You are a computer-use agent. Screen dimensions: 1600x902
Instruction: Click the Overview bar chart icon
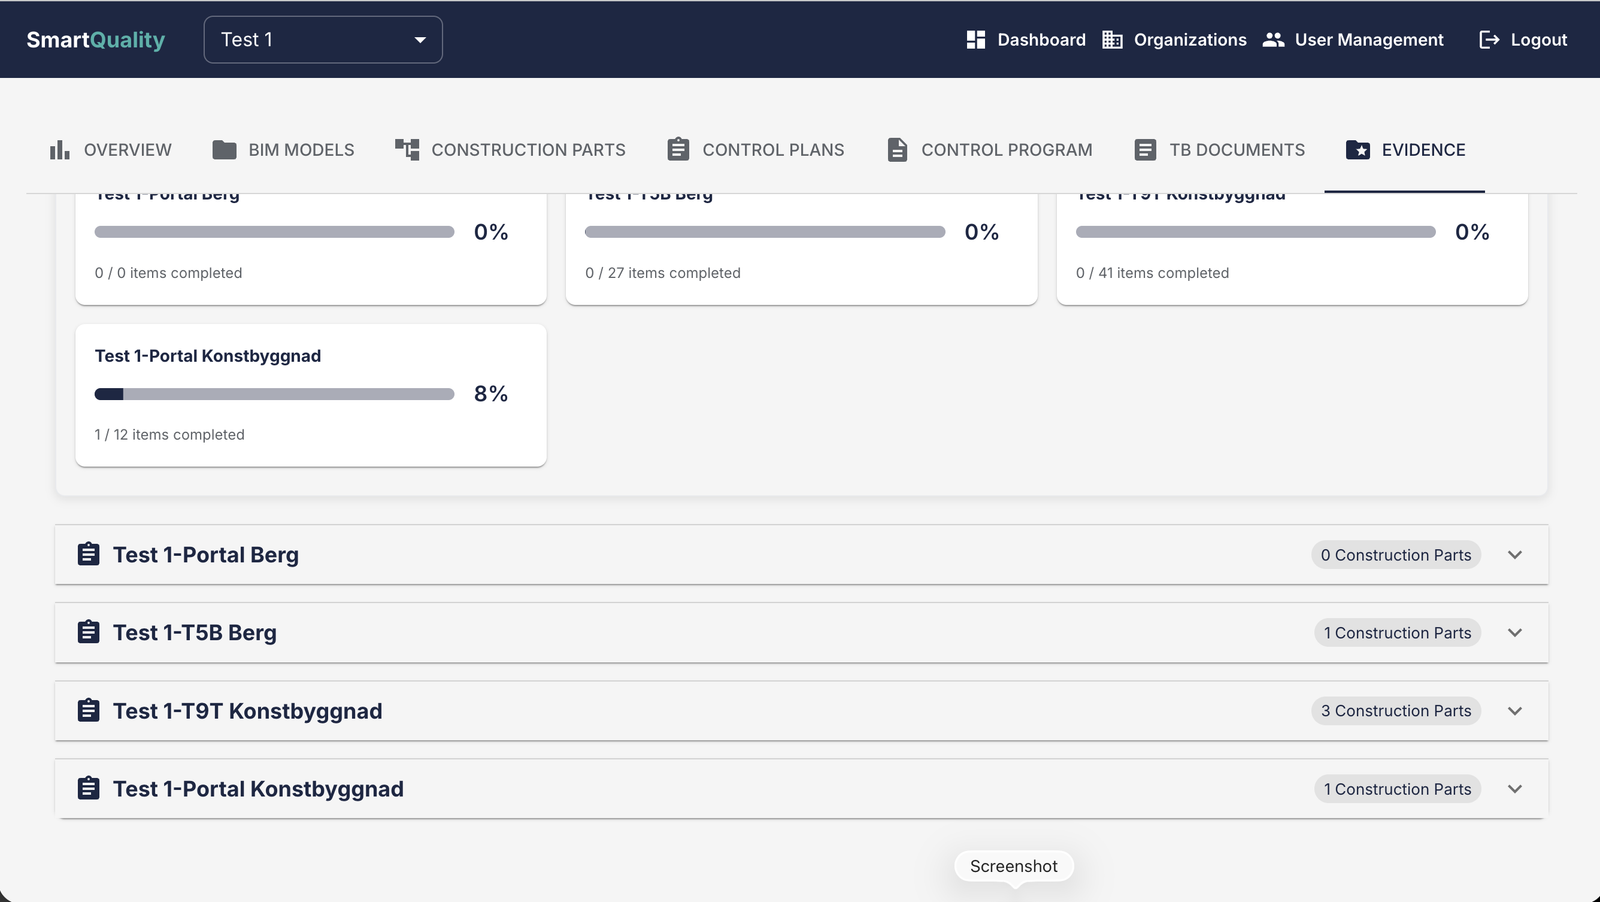[x=60, y=150]
